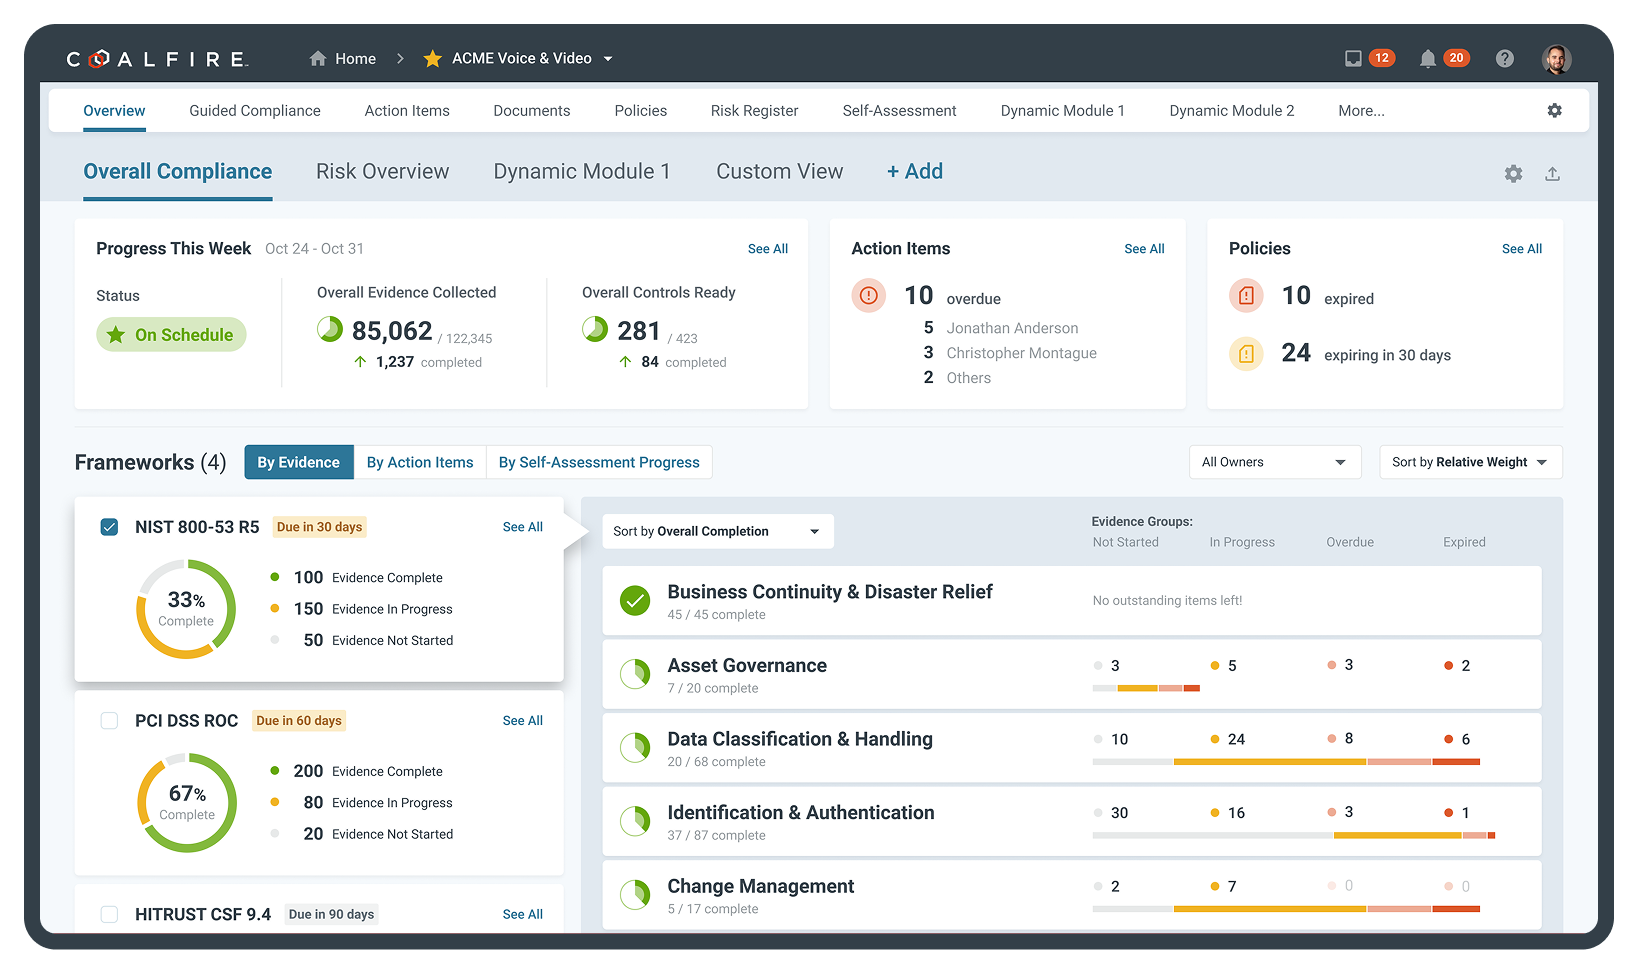Image resolution: width=1638 pixels, height=974 pixels.
Task: Open the Data Classification & Handling row
Action: (x=1072, y=748)
